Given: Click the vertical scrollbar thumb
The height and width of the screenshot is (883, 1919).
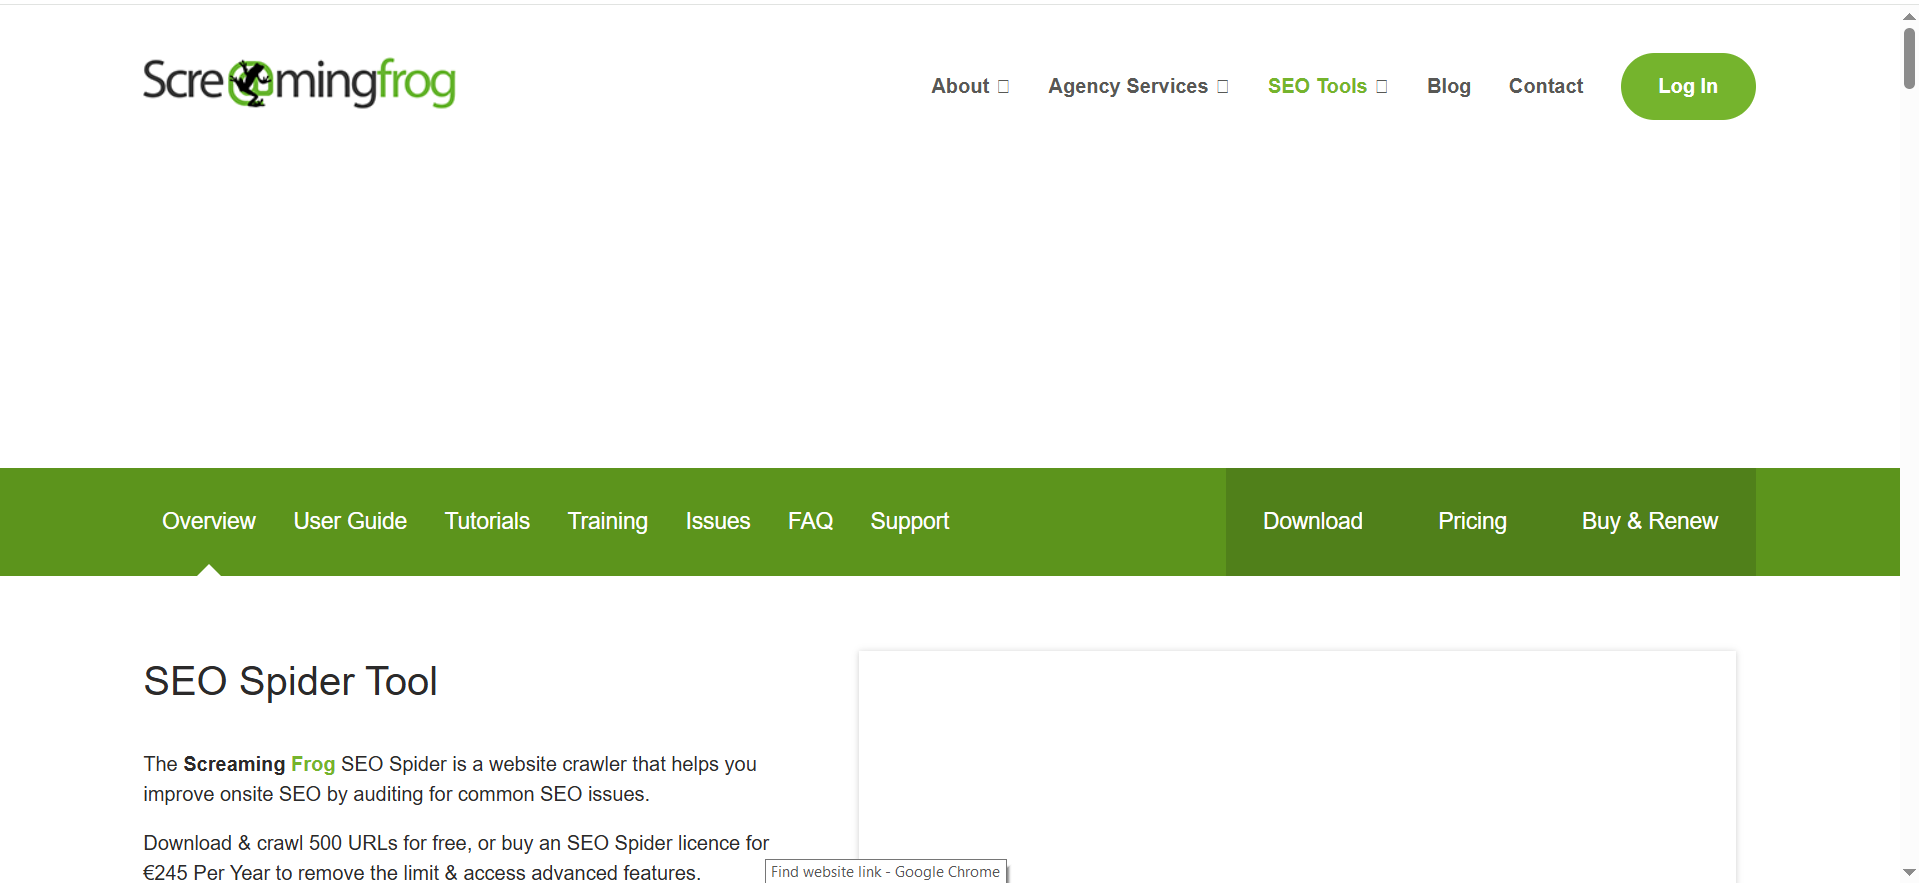Looking at the screenshot, I should [1909, 58].
